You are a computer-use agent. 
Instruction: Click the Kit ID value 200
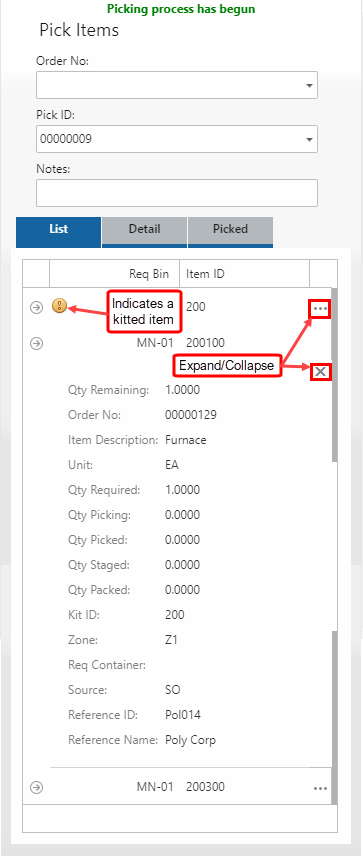click(175, 615)
